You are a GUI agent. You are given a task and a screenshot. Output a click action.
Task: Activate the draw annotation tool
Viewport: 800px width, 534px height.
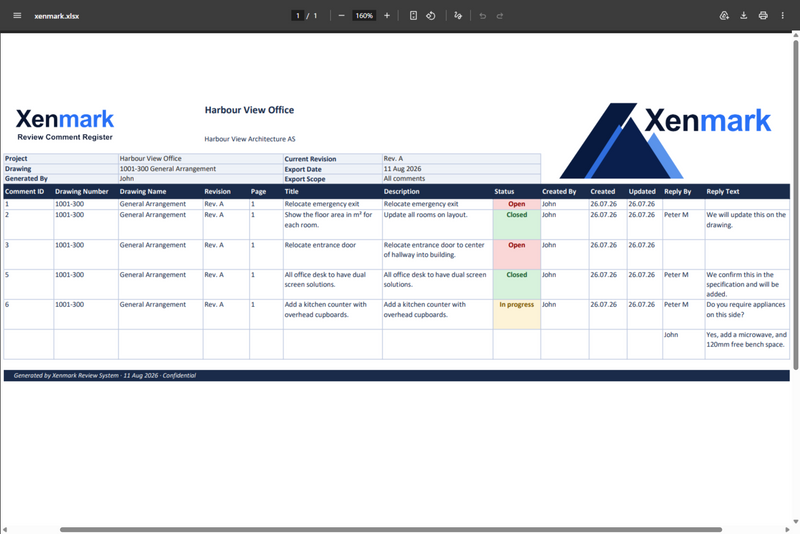[458, 15]
